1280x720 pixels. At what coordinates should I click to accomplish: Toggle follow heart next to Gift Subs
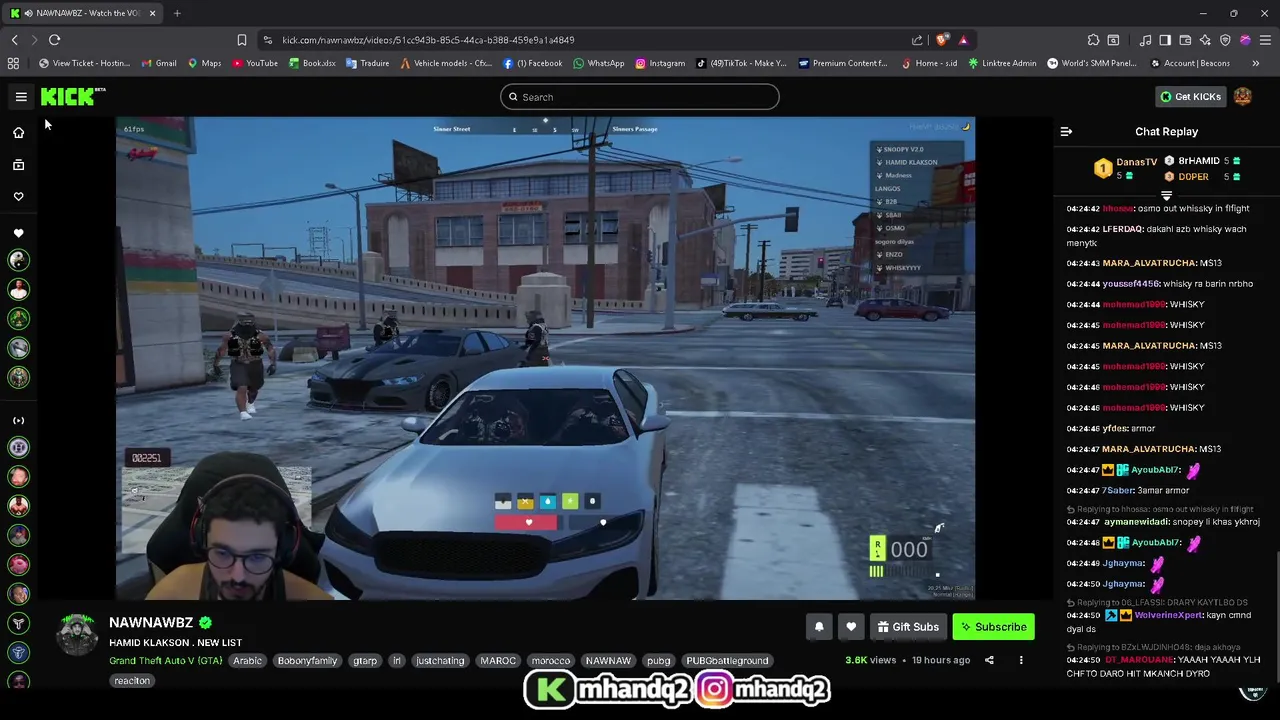point(851,627)
